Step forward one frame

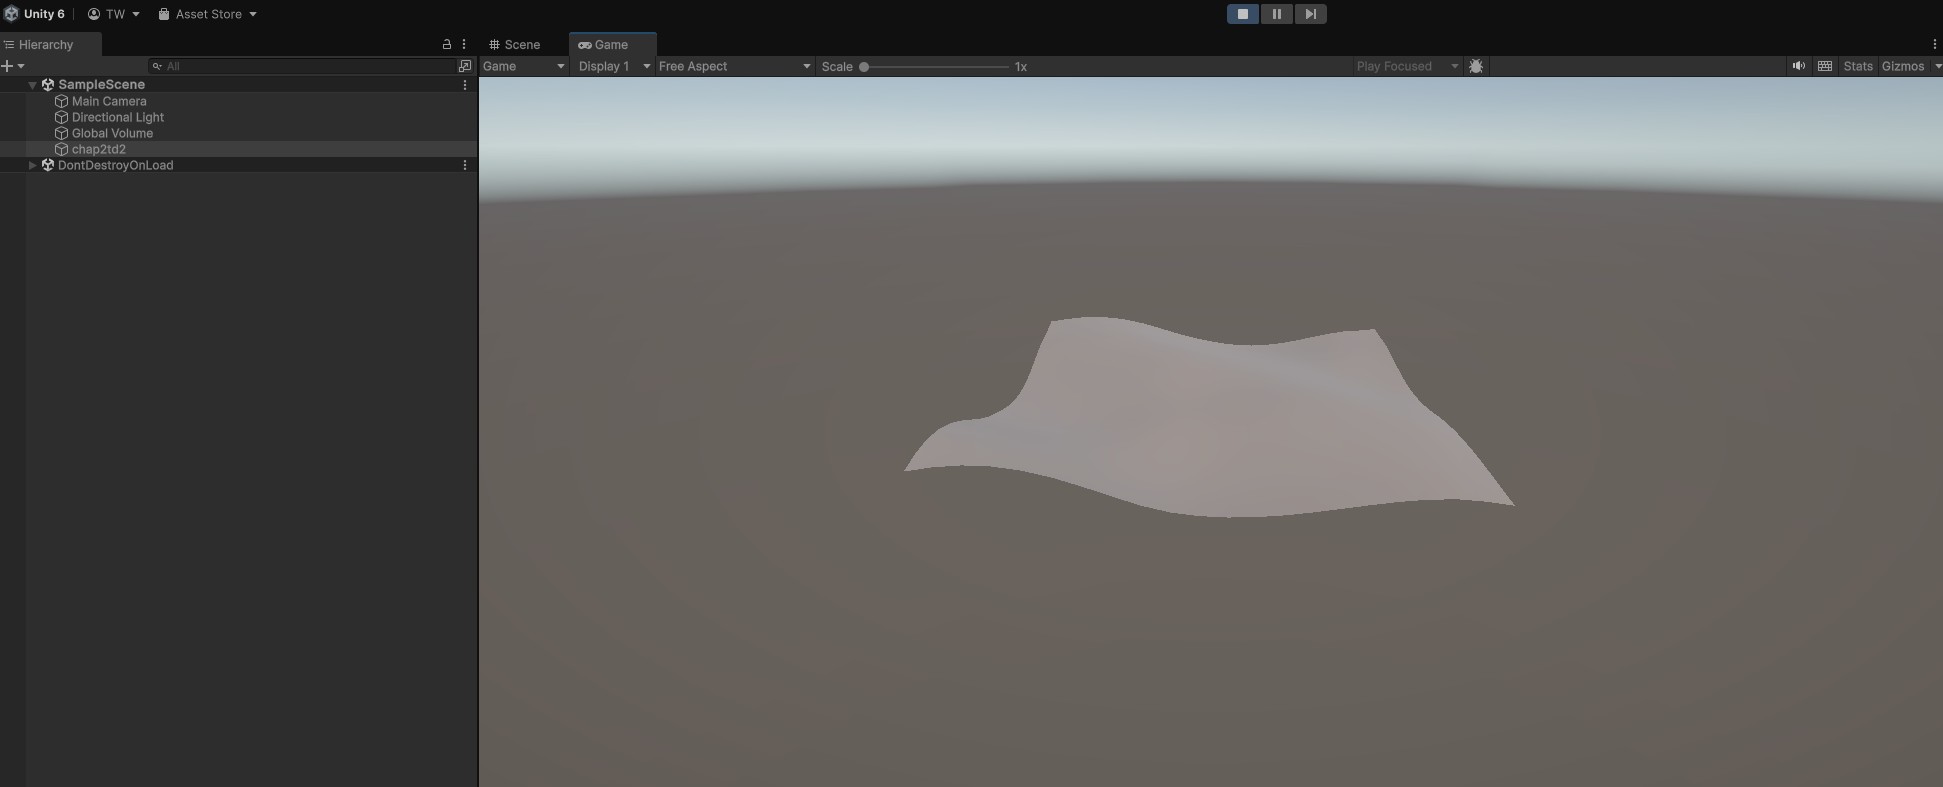(1310, 14)
